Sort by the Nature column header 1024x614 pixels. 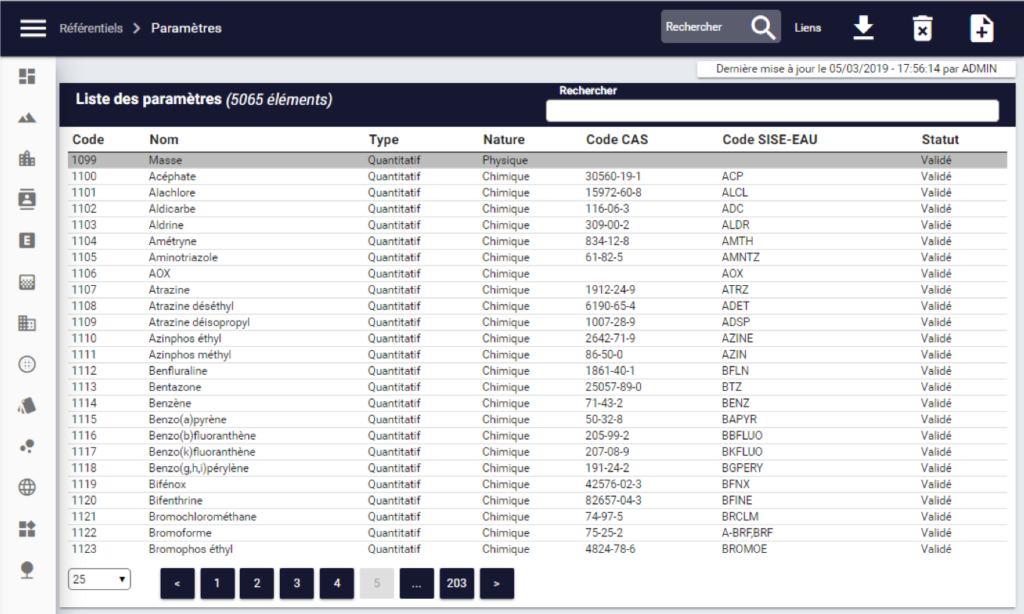pos(504,140)
